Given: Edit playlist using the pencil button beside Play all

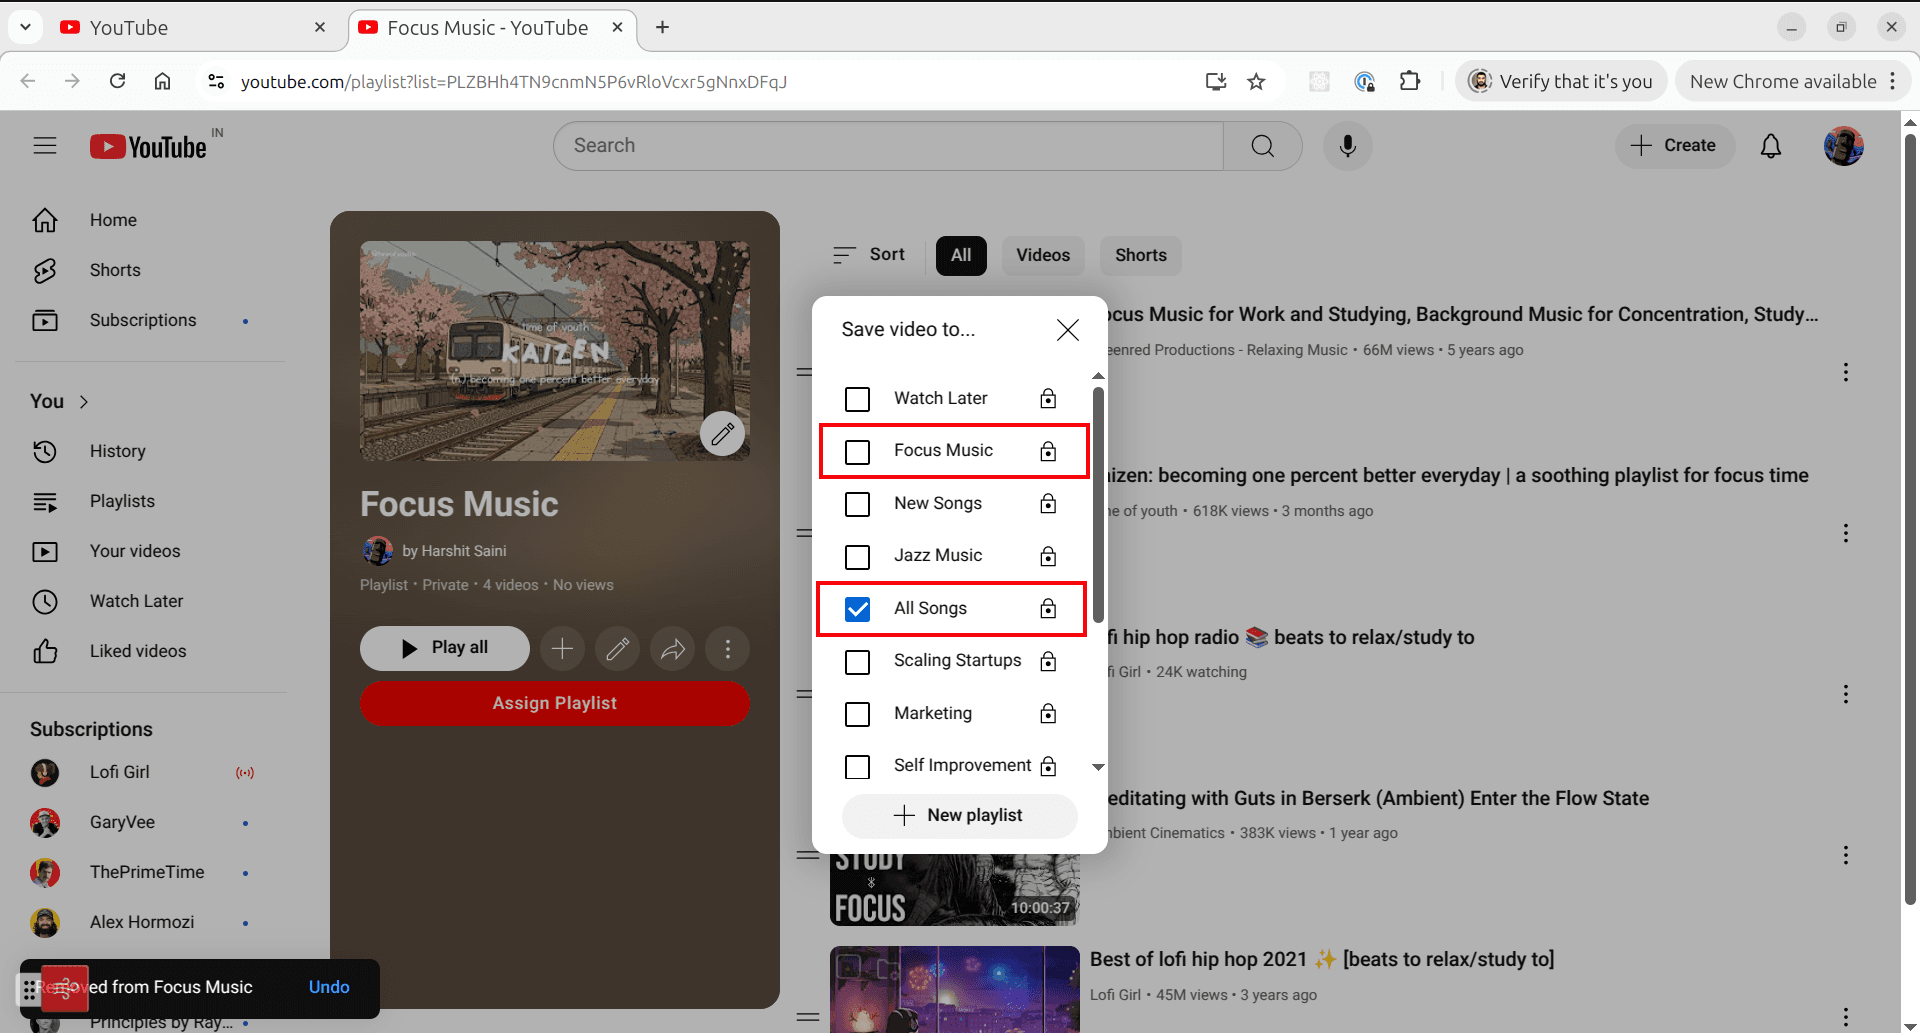Looking at the screenshot, I should click(x=618, y=649).
